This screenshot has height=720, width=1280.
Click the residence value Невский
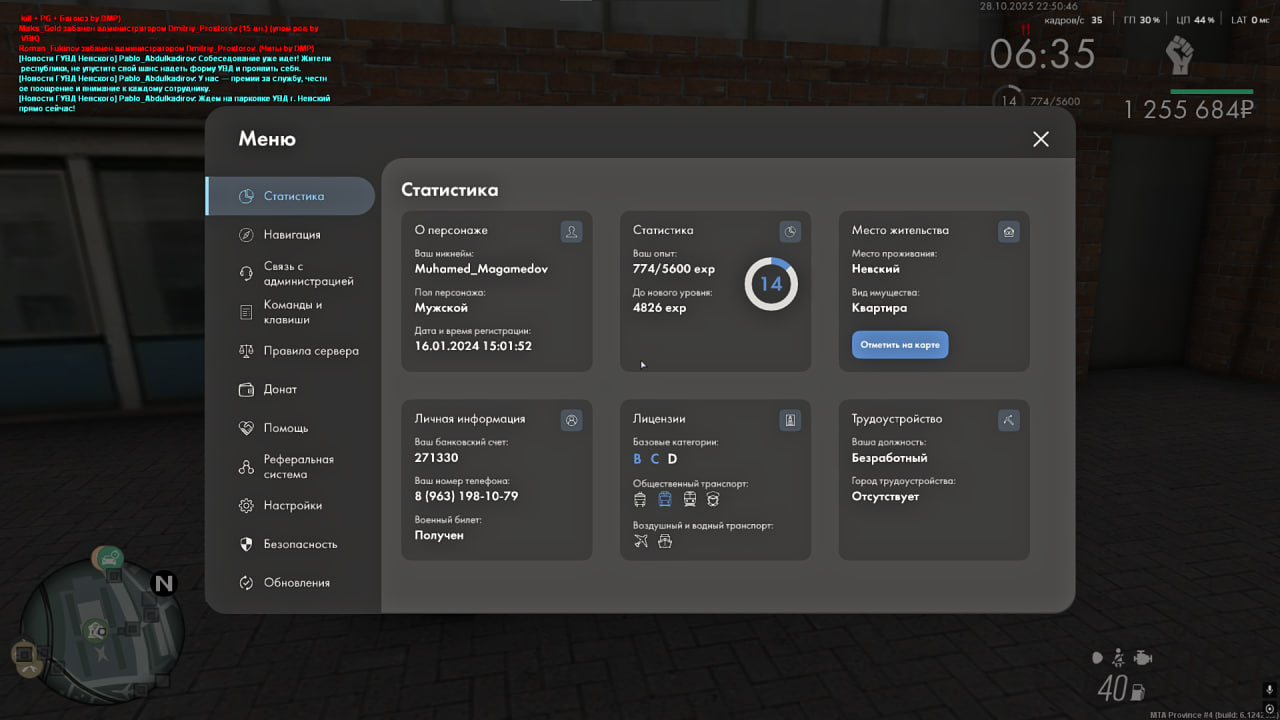click(876, 269)
